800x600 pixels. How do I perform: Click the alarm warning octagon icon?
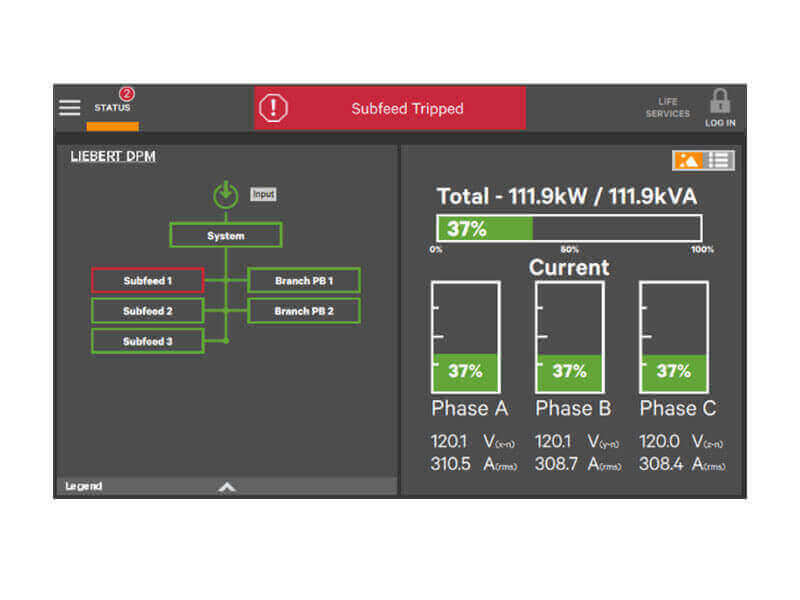(x=273, y=108)
